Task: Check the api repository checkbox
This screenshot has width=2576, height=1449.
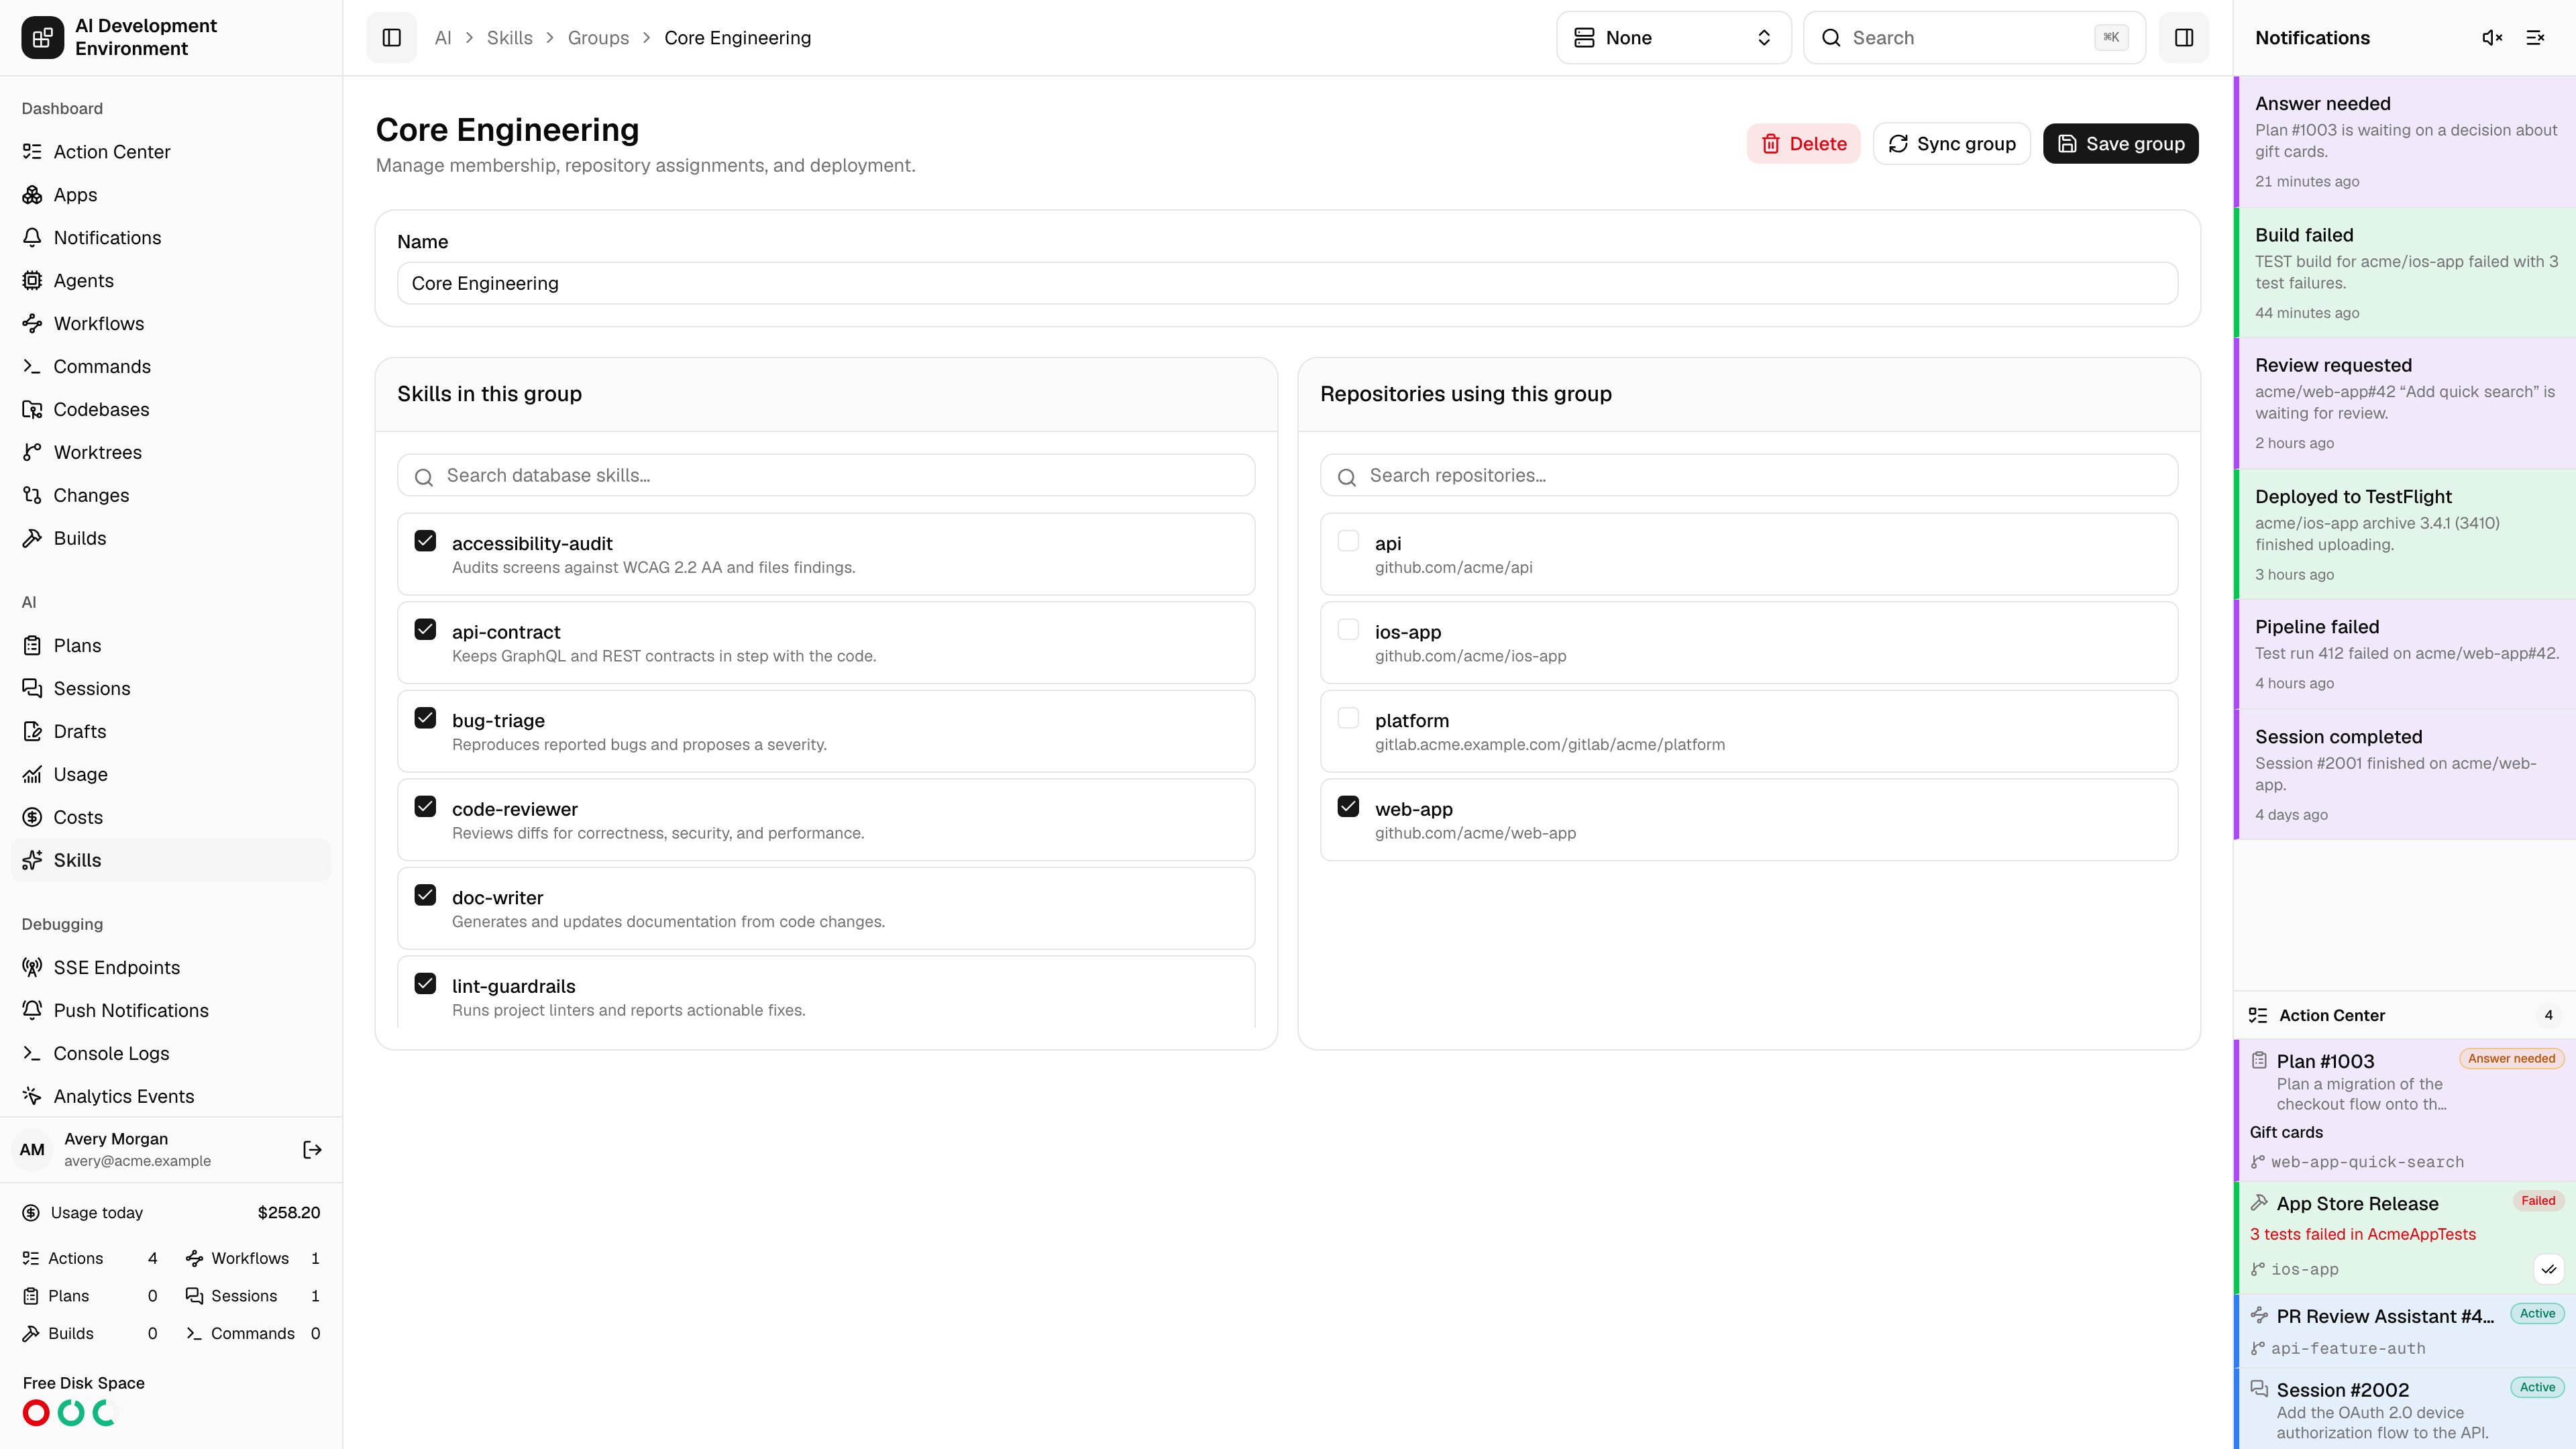Action: [x=1348, y=541]
